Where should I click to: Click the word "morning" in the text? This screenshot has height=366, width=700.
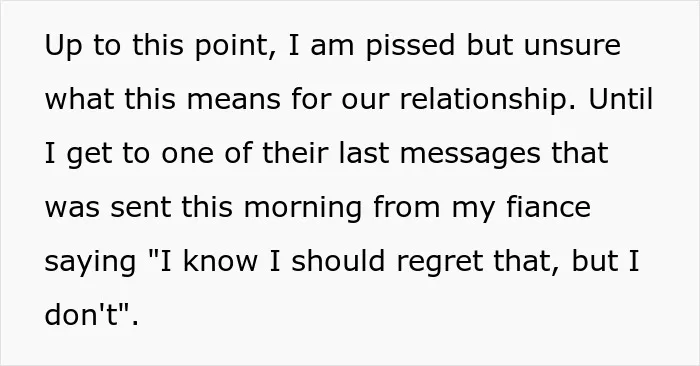pos(303,208)
